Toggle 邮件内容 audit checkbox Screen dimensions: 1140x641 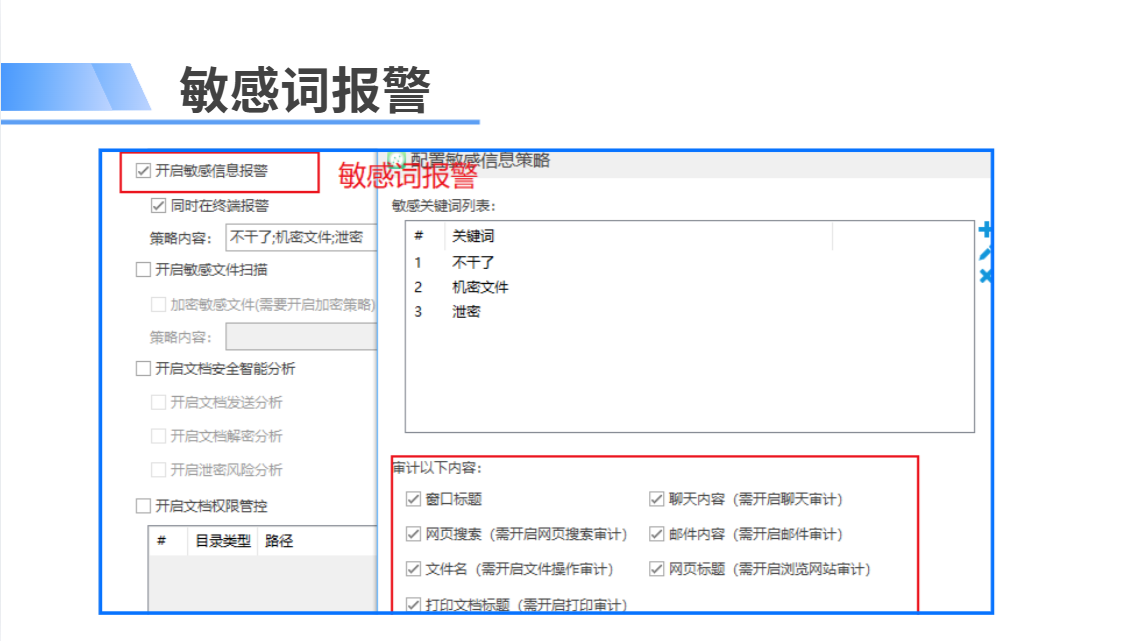tap(657, 534)
